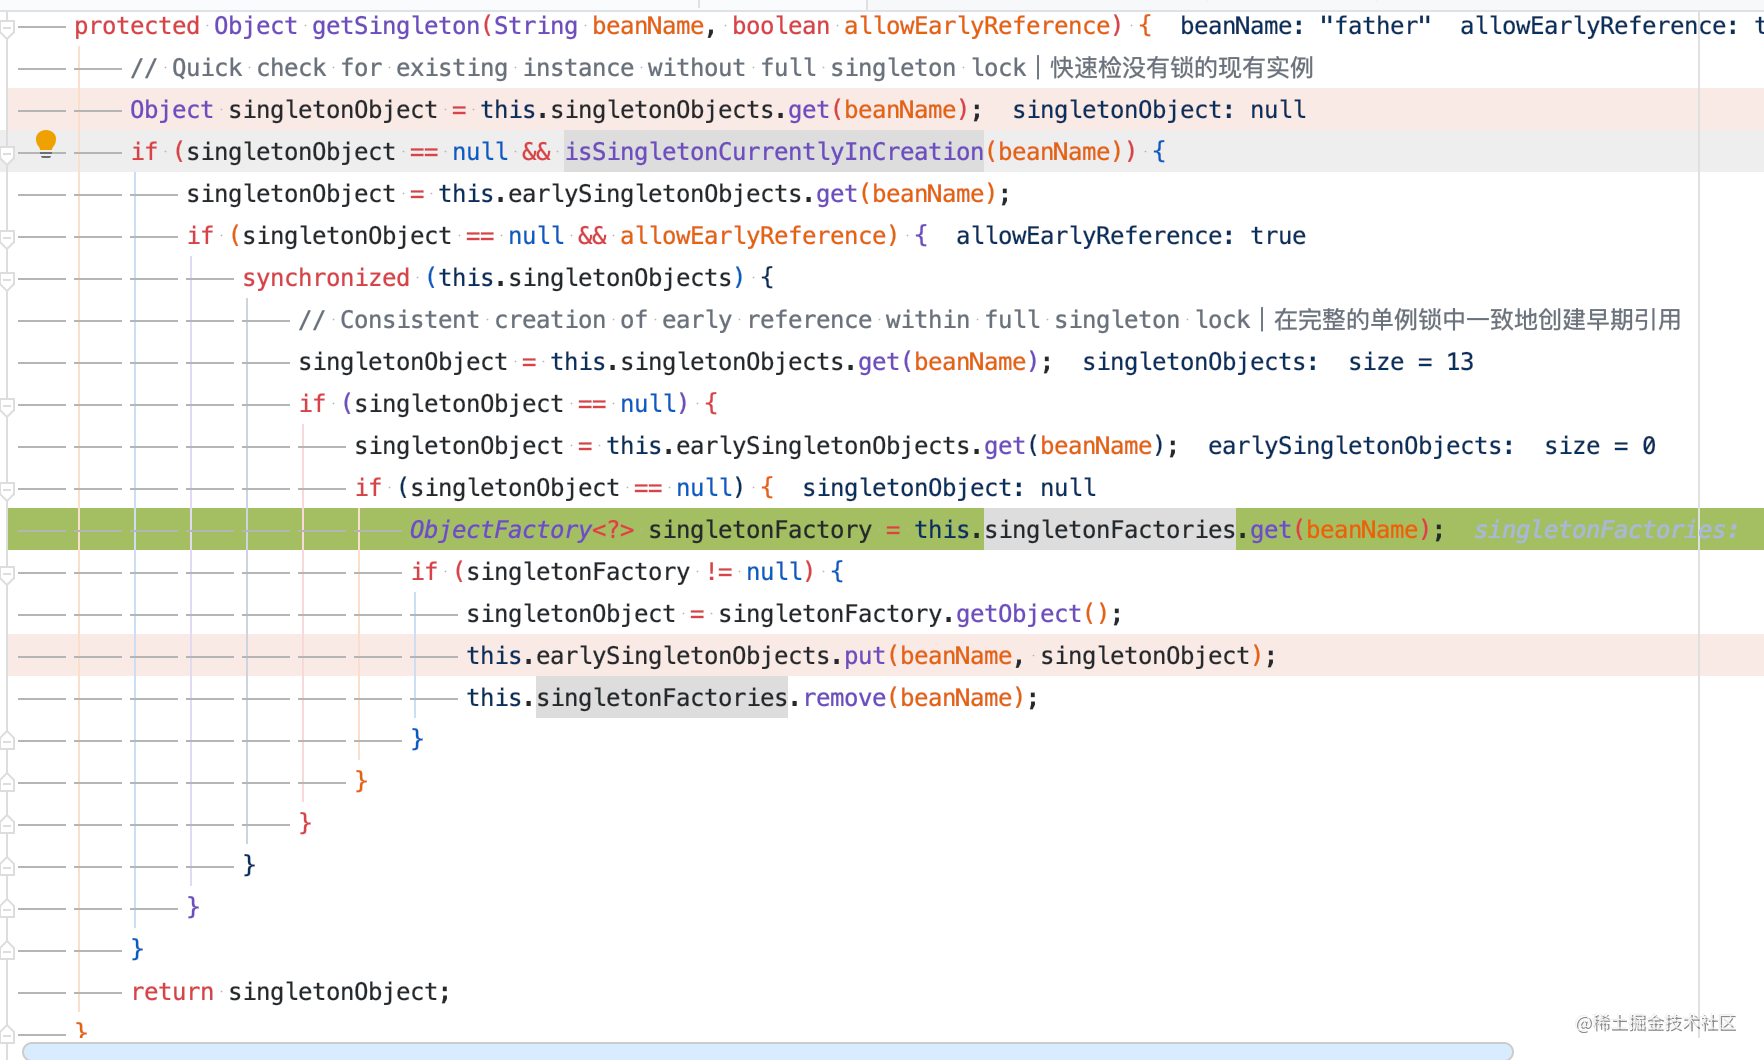Select the isSingletonCurrentlyInCreation method call
Screen dimensions: 1764x1060
tap(774, 152)
